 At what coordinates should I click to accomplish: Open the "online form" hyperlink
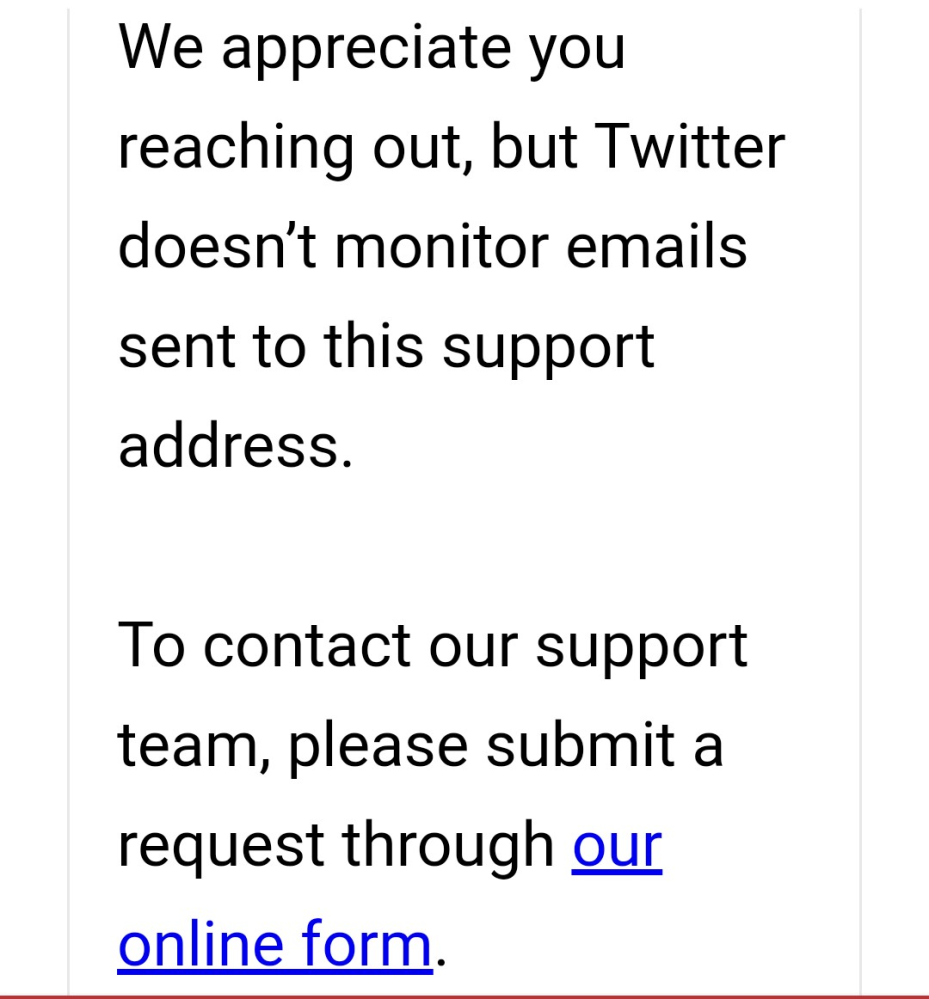(x=275, y=945)
